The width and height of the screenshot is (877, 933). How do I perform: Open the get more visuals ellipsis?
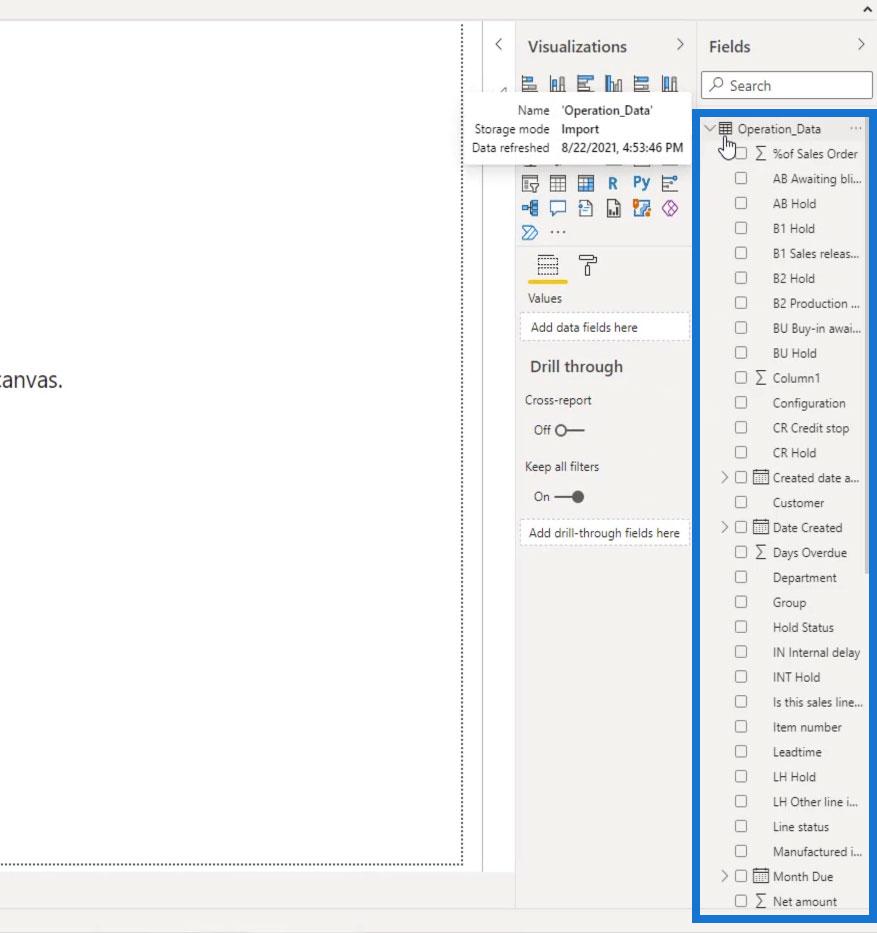pos(557,233)
